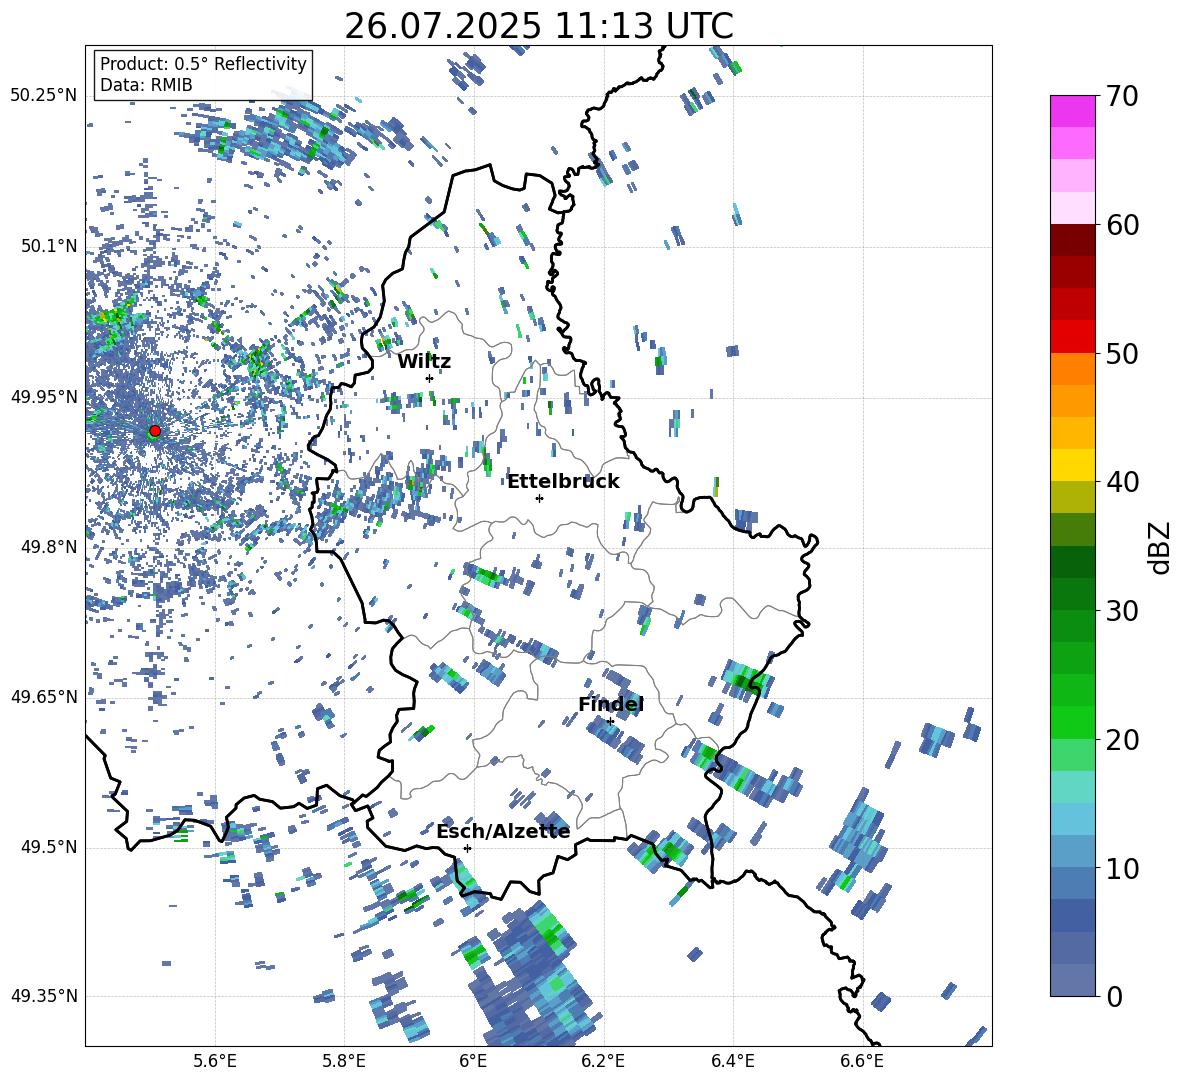The image size is (1184, 1081).
Task: Click the Ettelbruck city label
Action: coord(563,481)
